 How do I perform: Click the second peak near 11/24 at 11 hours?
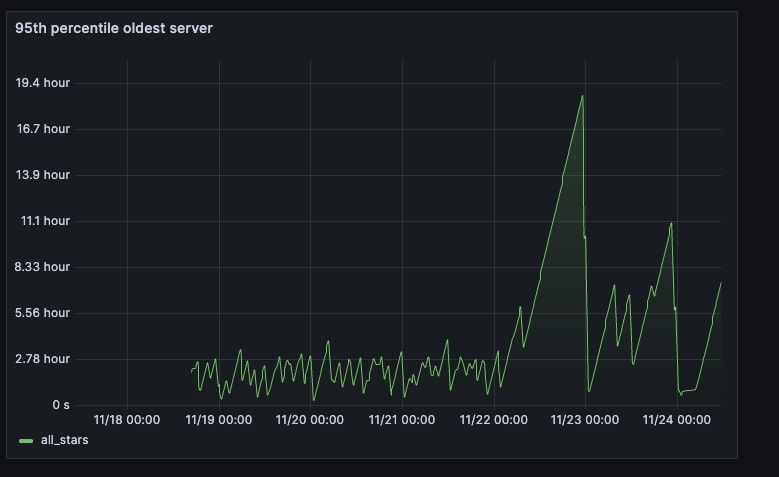(671, 223)
